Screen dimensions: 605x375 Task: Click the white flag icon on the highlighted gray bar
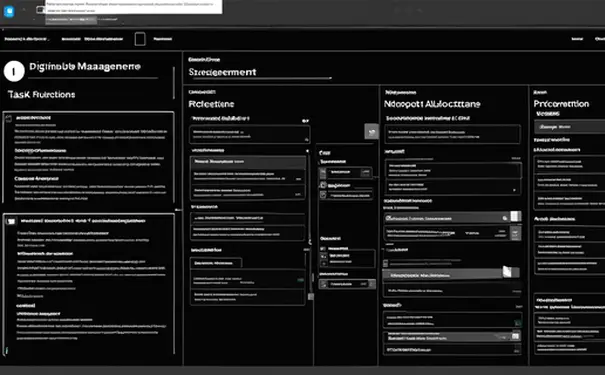pos(507,272)
